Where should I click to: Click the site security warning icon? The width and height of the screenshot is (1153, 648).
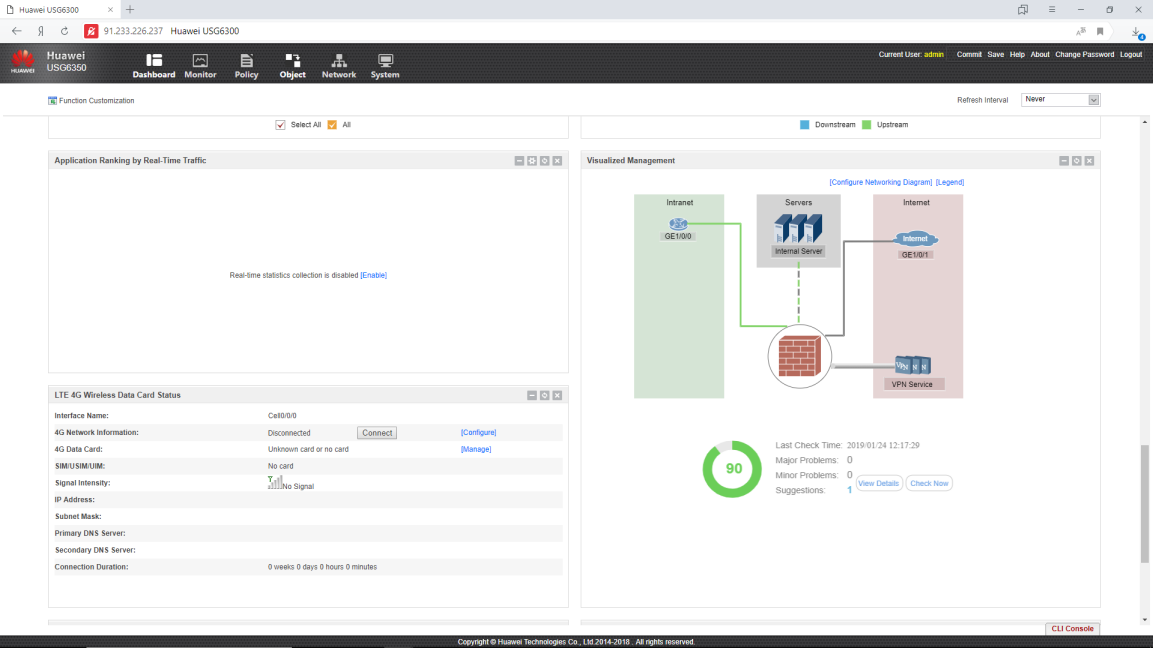coord(91,31)
